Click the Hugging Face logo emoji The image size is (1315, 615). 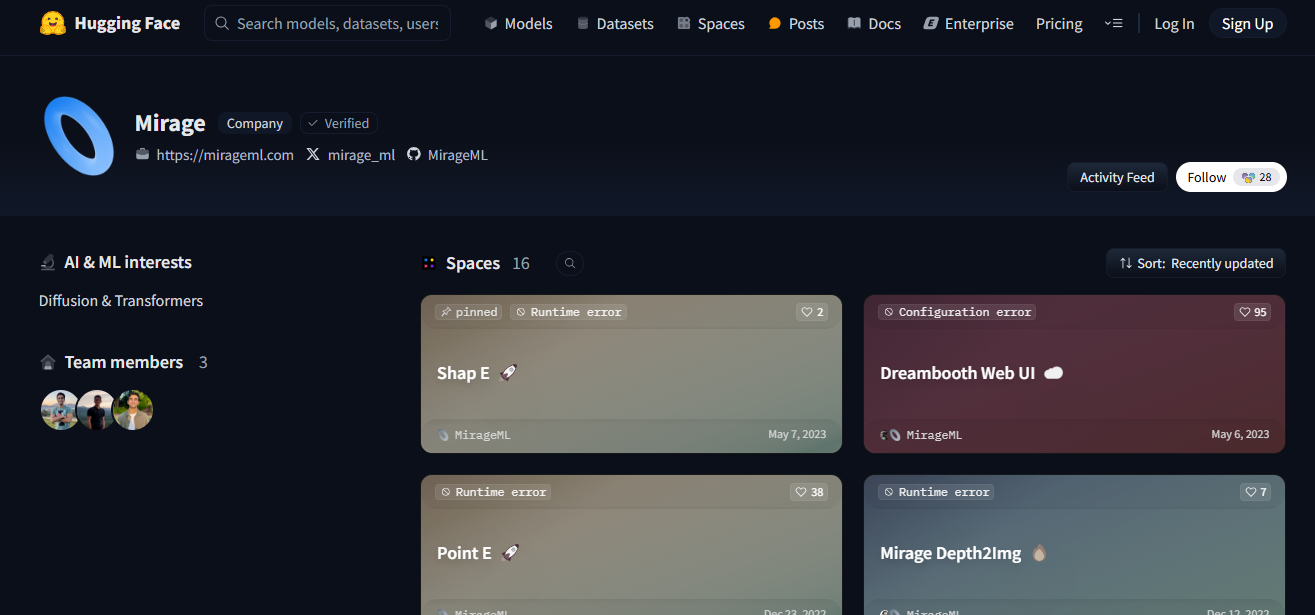coord(53,23)
